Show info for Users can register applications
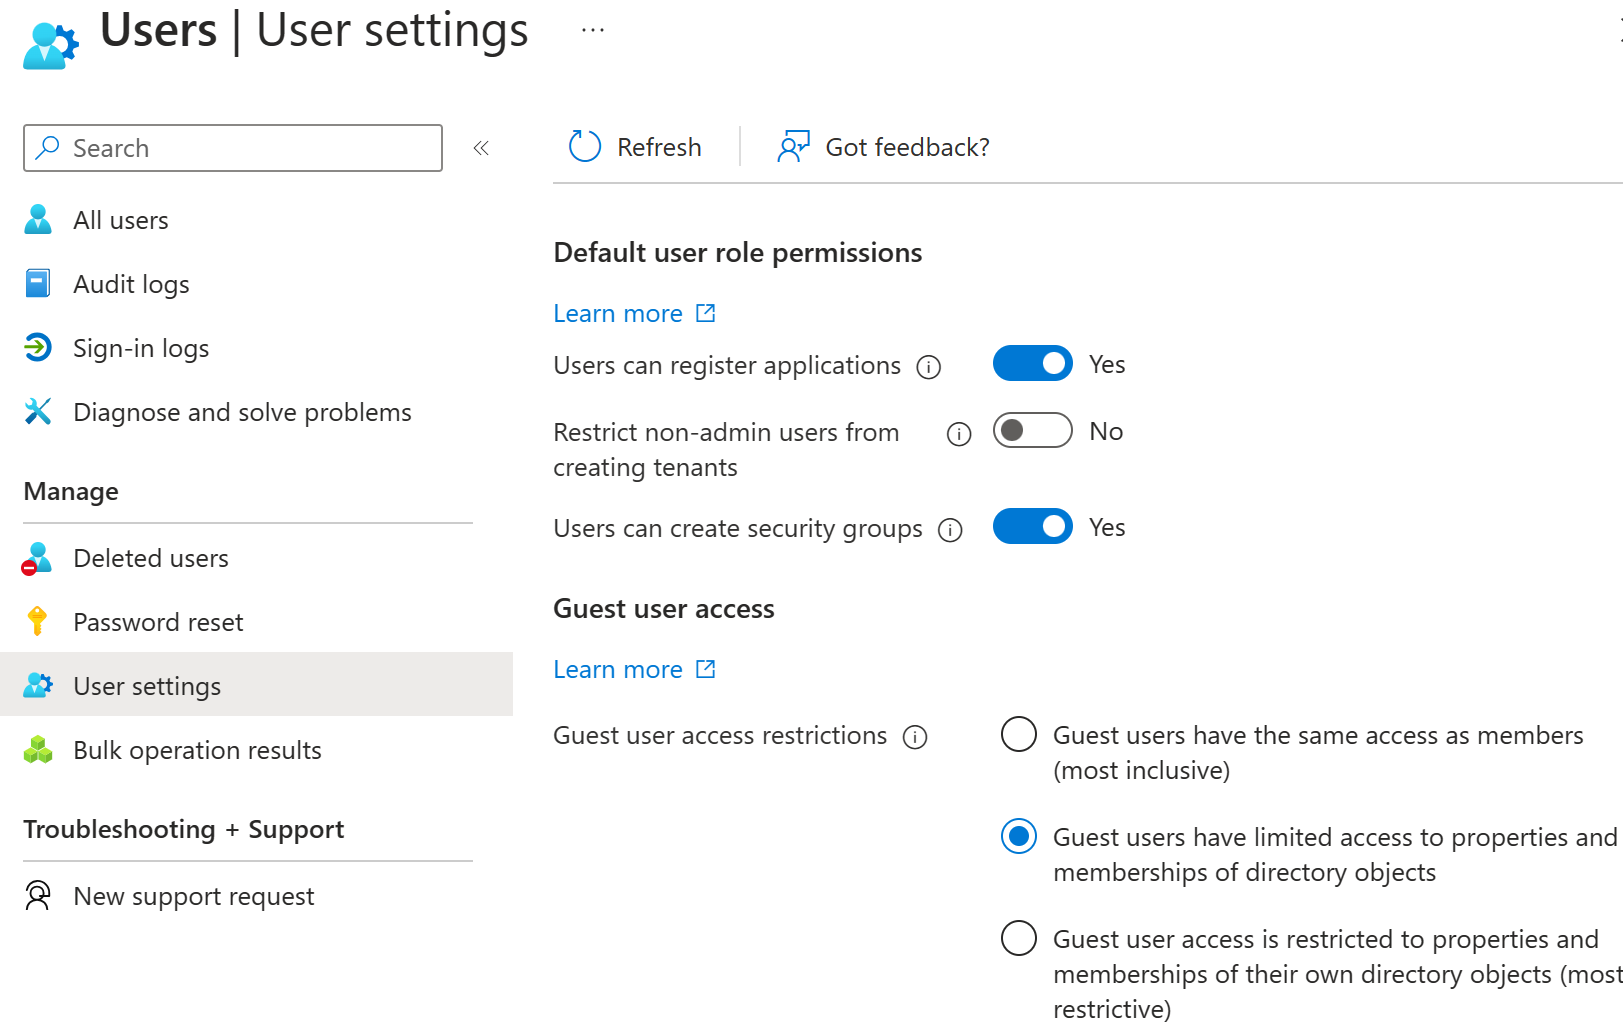The height and width of the screenshot is (1030, 1623). click(x=929, y=367)
